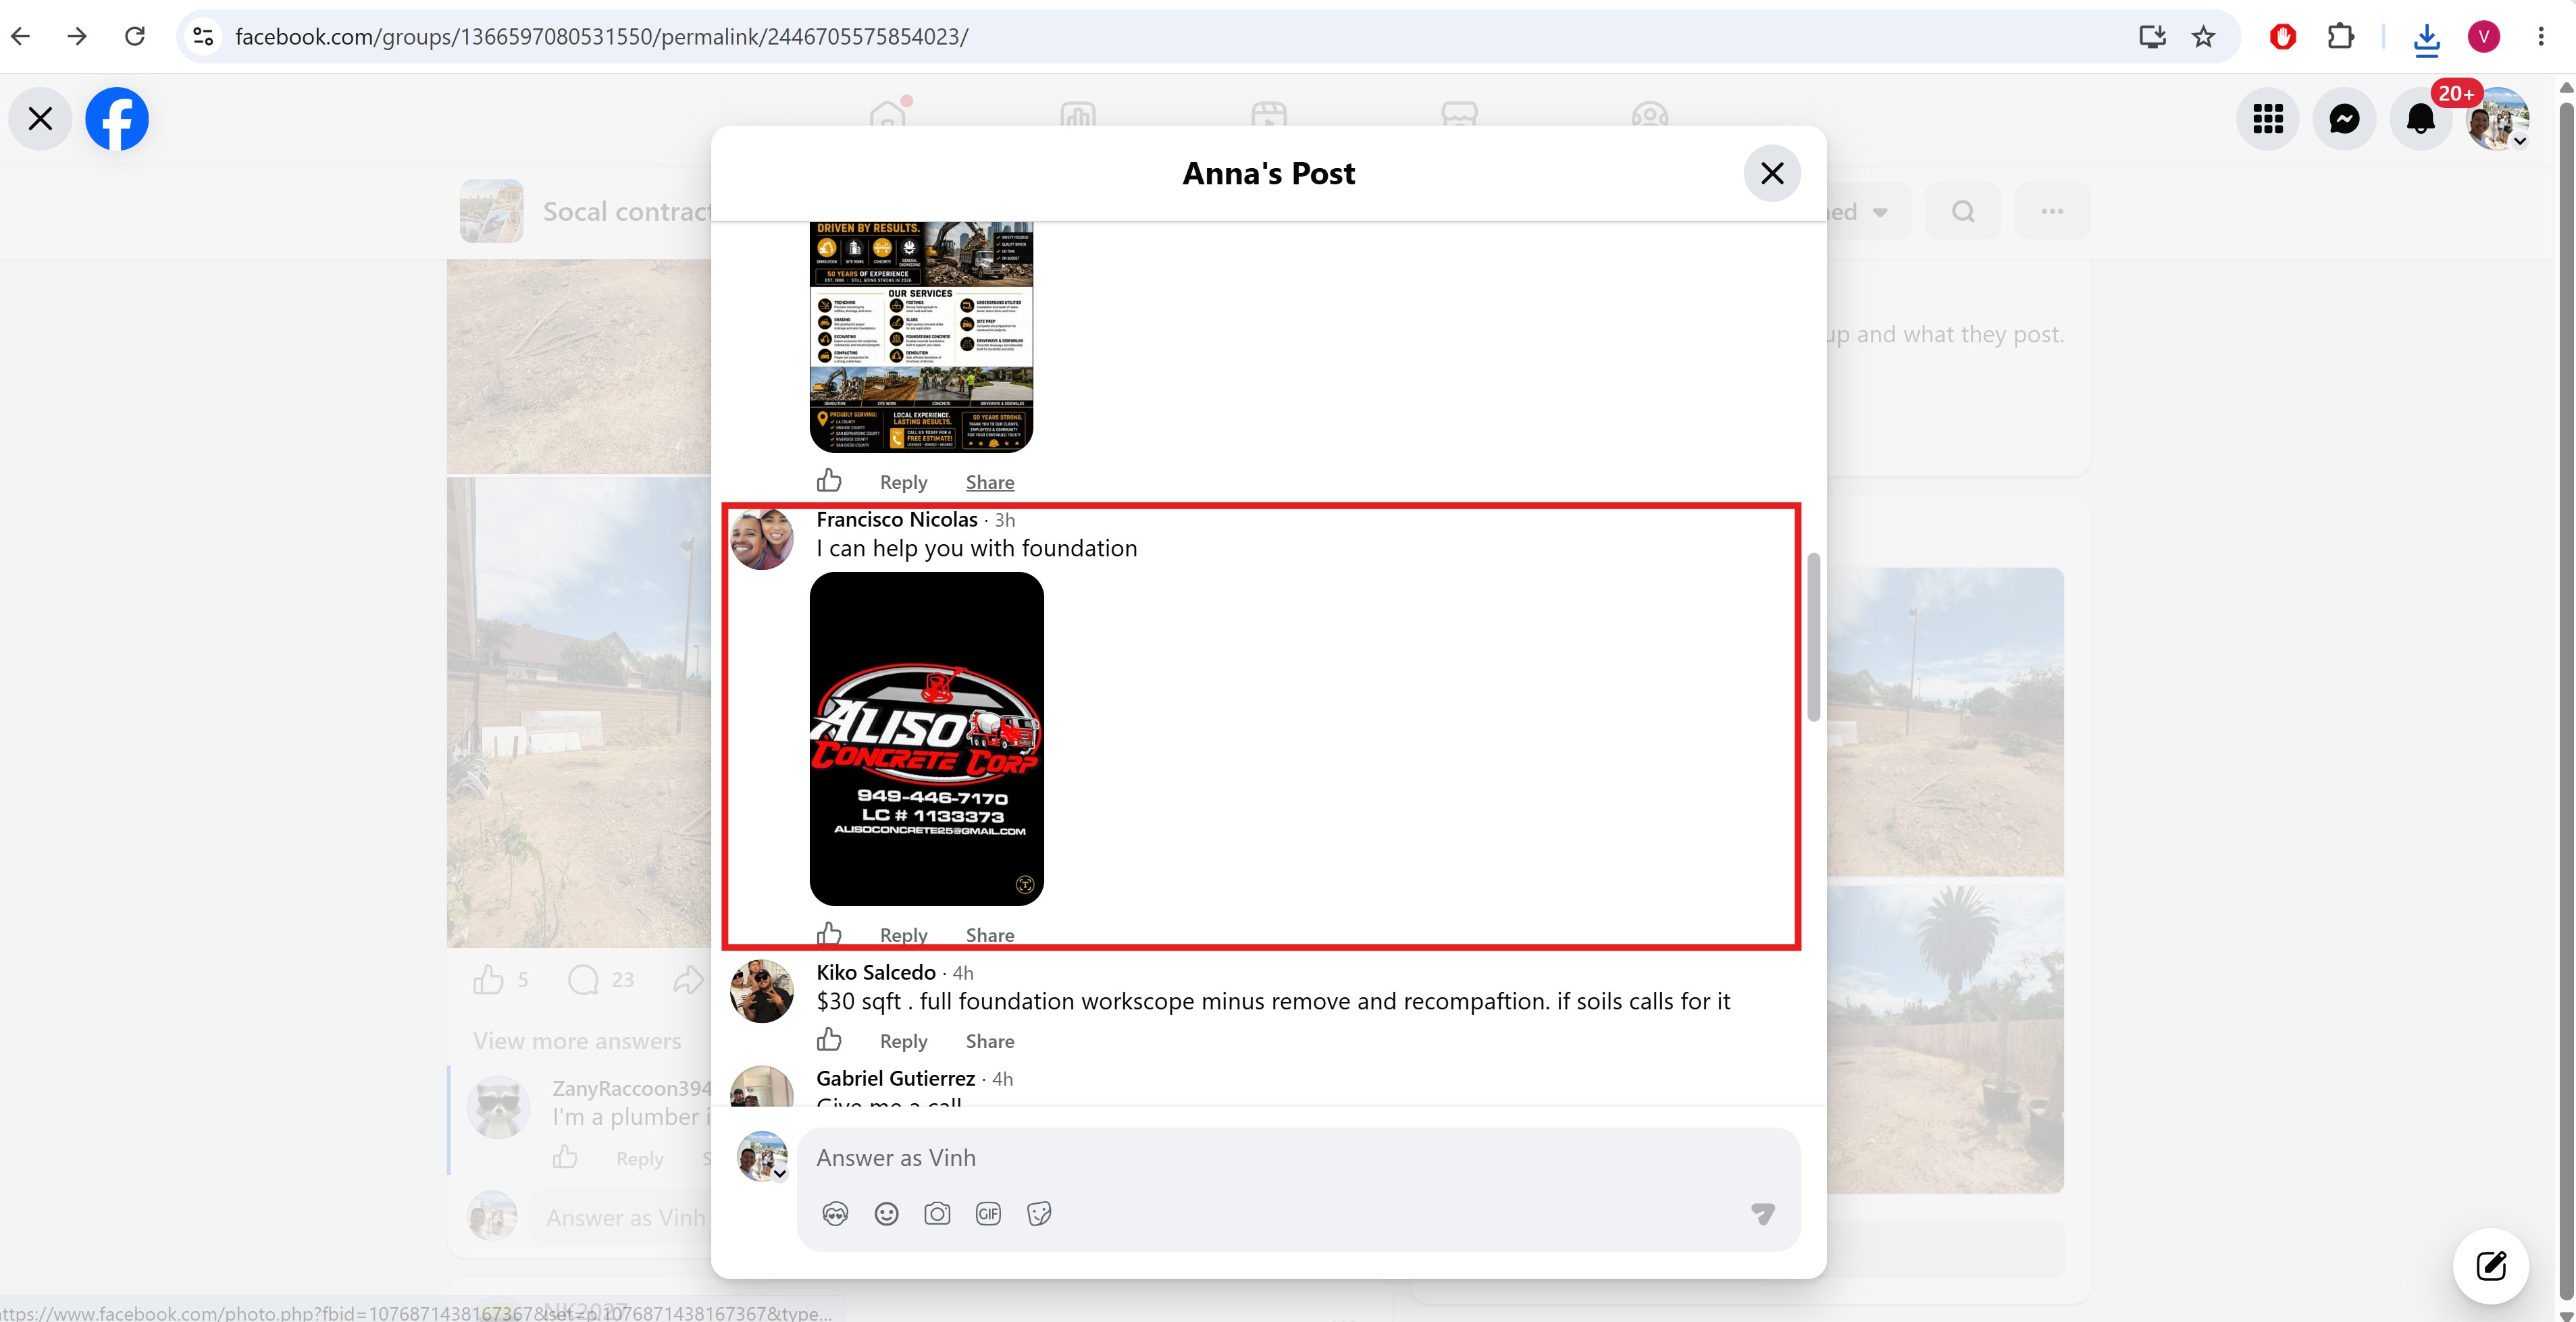This screenshot has height=1322, width=2576.
Task: Click the dialog's comment scrollbar thumb
Action: pos(1813,636)
